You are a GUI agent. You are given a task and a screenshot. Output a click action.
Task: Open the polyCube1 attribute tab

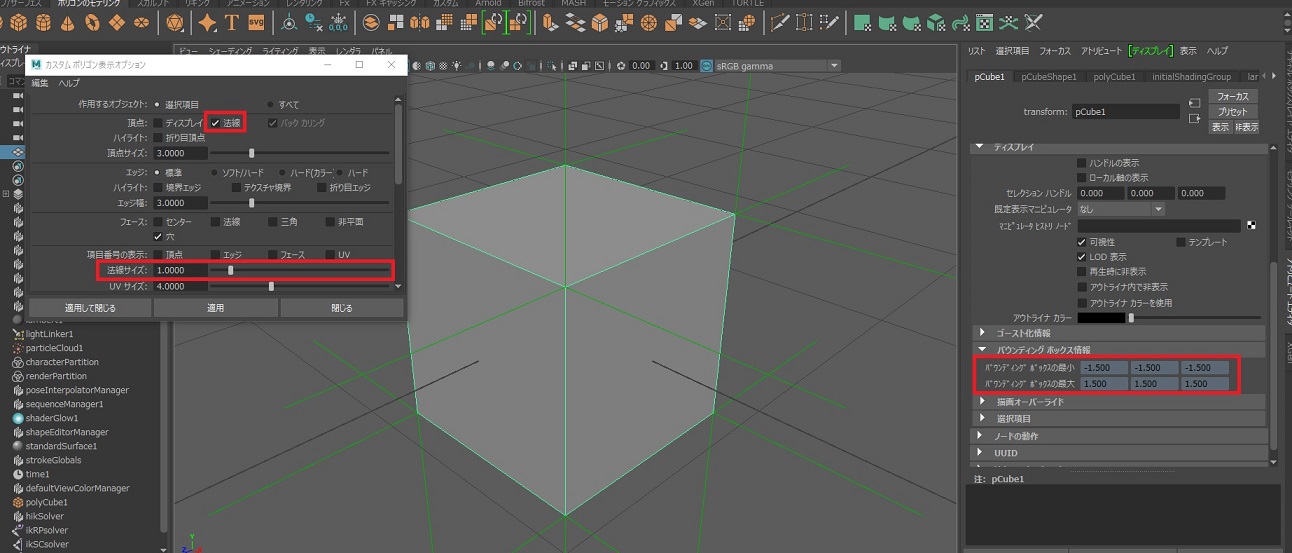click(x=1114, y=77)
